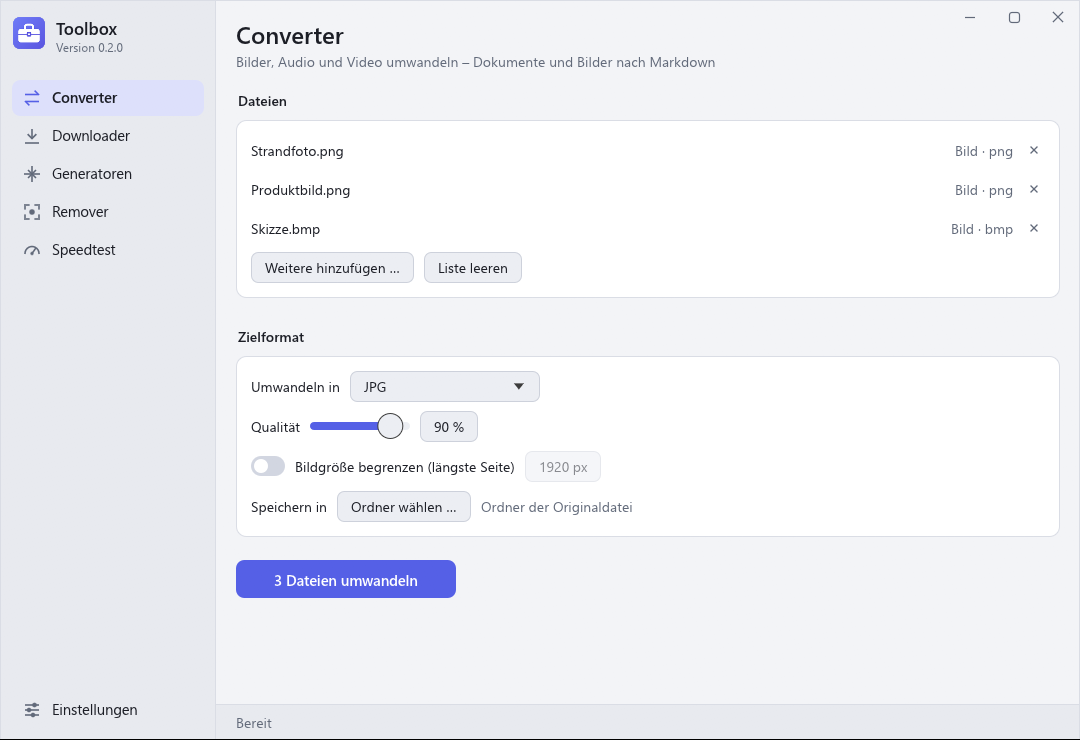
Task: Click the 90 % quality value field
Action: (449, 427)
